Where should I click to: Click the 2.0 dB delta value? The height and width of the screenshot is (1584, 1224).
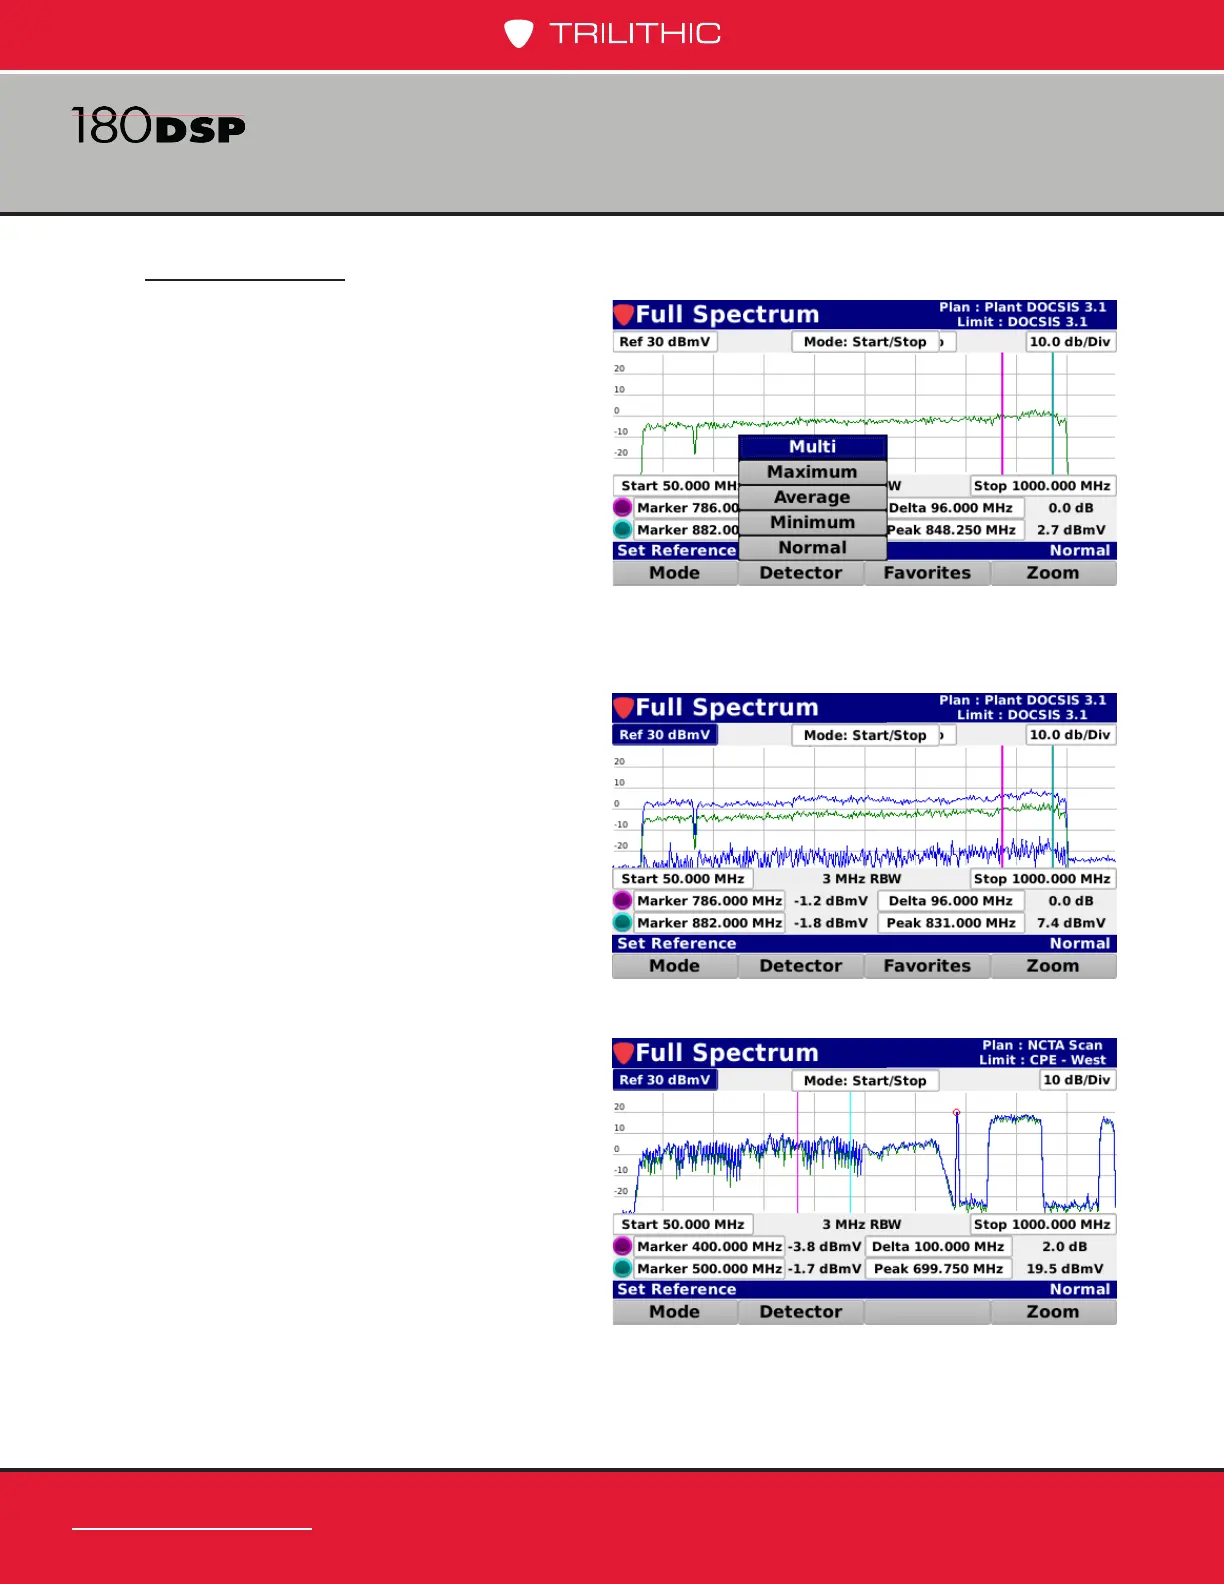(x=1065, y=1247)
